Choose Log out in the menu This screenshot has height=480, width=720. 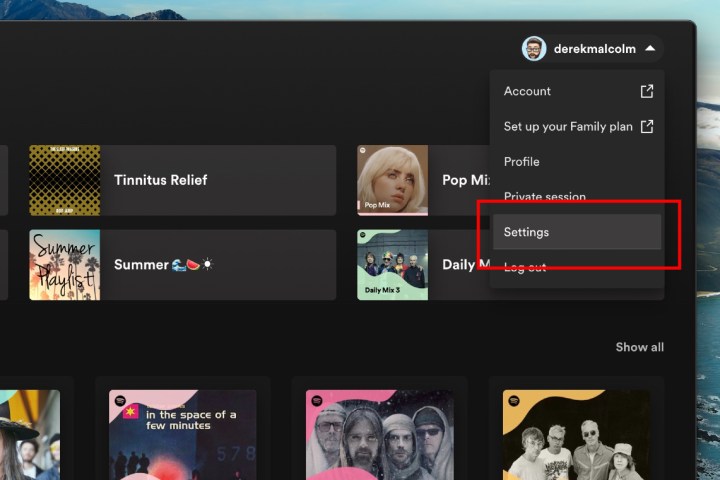coord(525,267)
